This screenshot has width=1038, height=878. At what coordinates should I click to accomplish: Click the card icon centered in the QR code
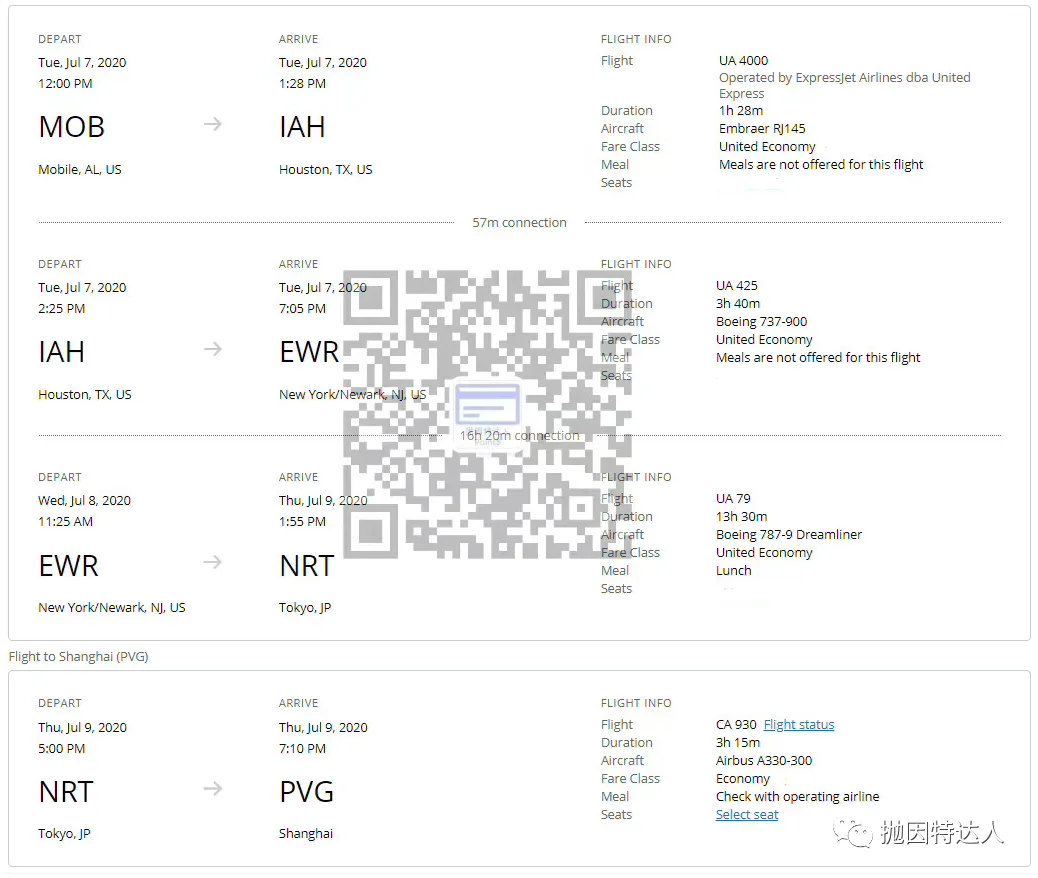488,405
